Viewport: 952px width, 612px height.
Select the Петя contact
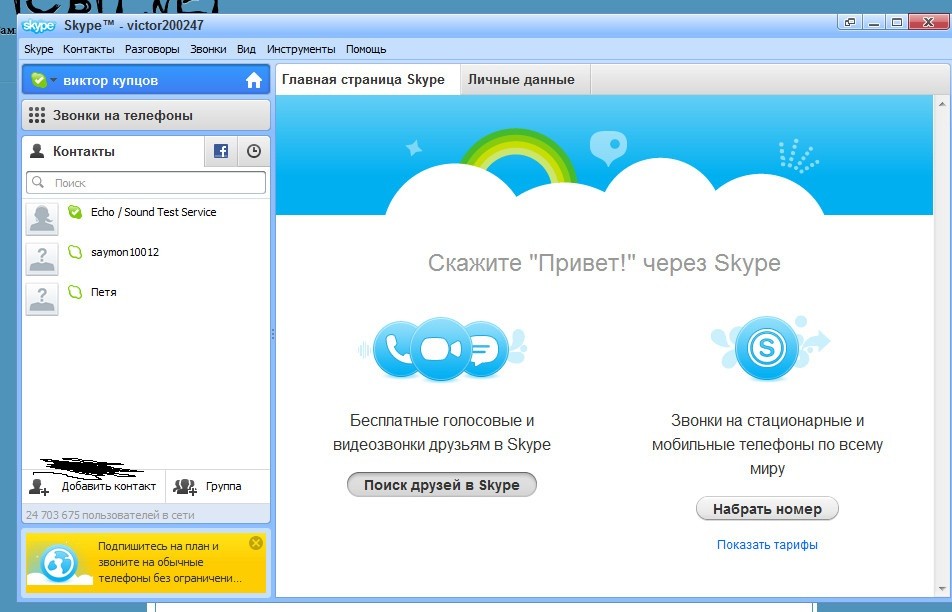(146, 299)
